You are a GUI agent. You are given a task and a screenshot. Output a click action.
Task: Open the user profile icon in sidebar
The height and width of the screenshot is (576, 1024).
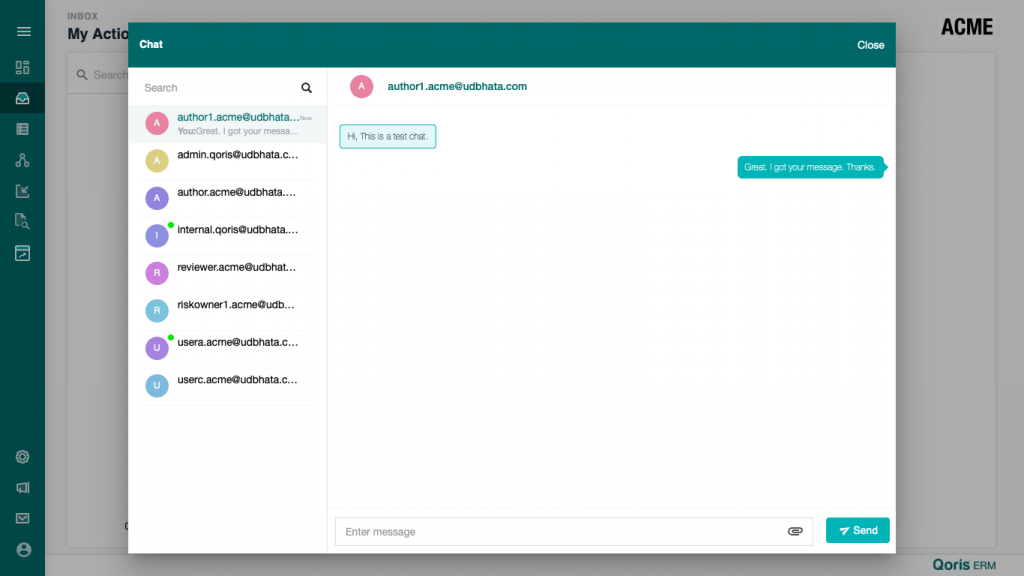click(x=24, y=550)
